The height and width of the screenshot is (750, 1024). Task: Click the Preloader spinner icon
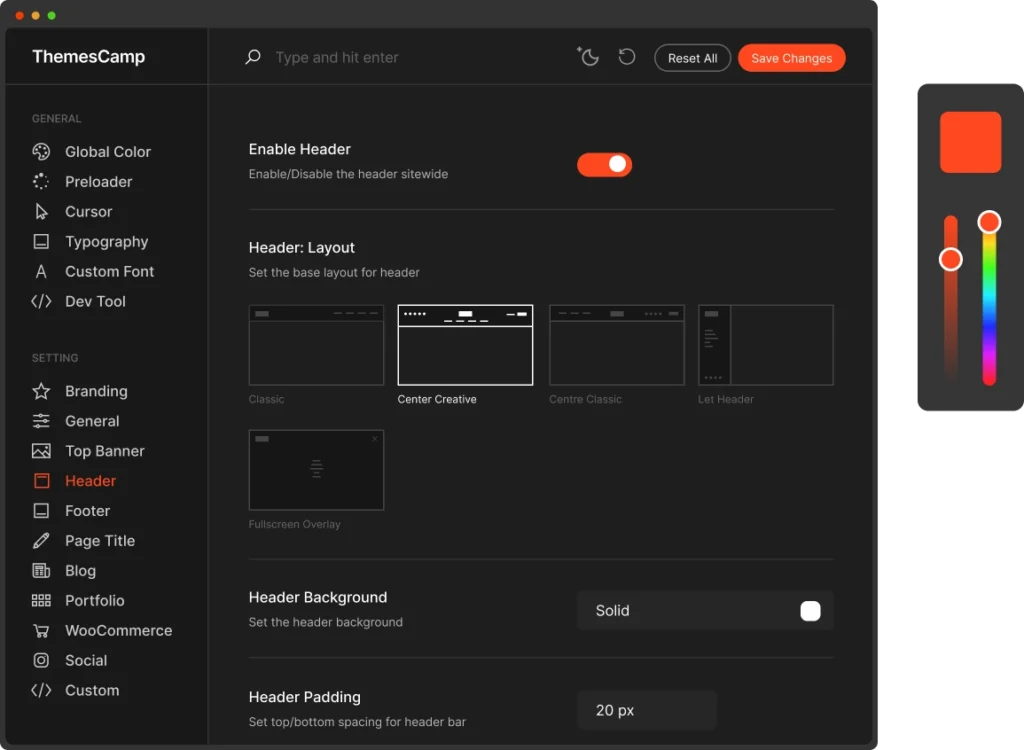point(41,182)
